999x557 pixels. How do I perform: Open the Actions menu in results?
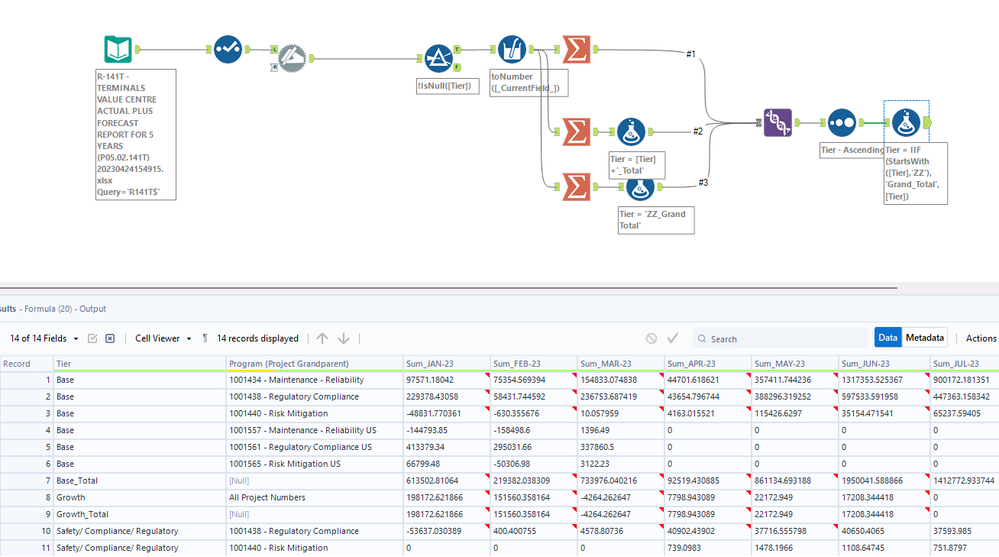pos(981,338)
